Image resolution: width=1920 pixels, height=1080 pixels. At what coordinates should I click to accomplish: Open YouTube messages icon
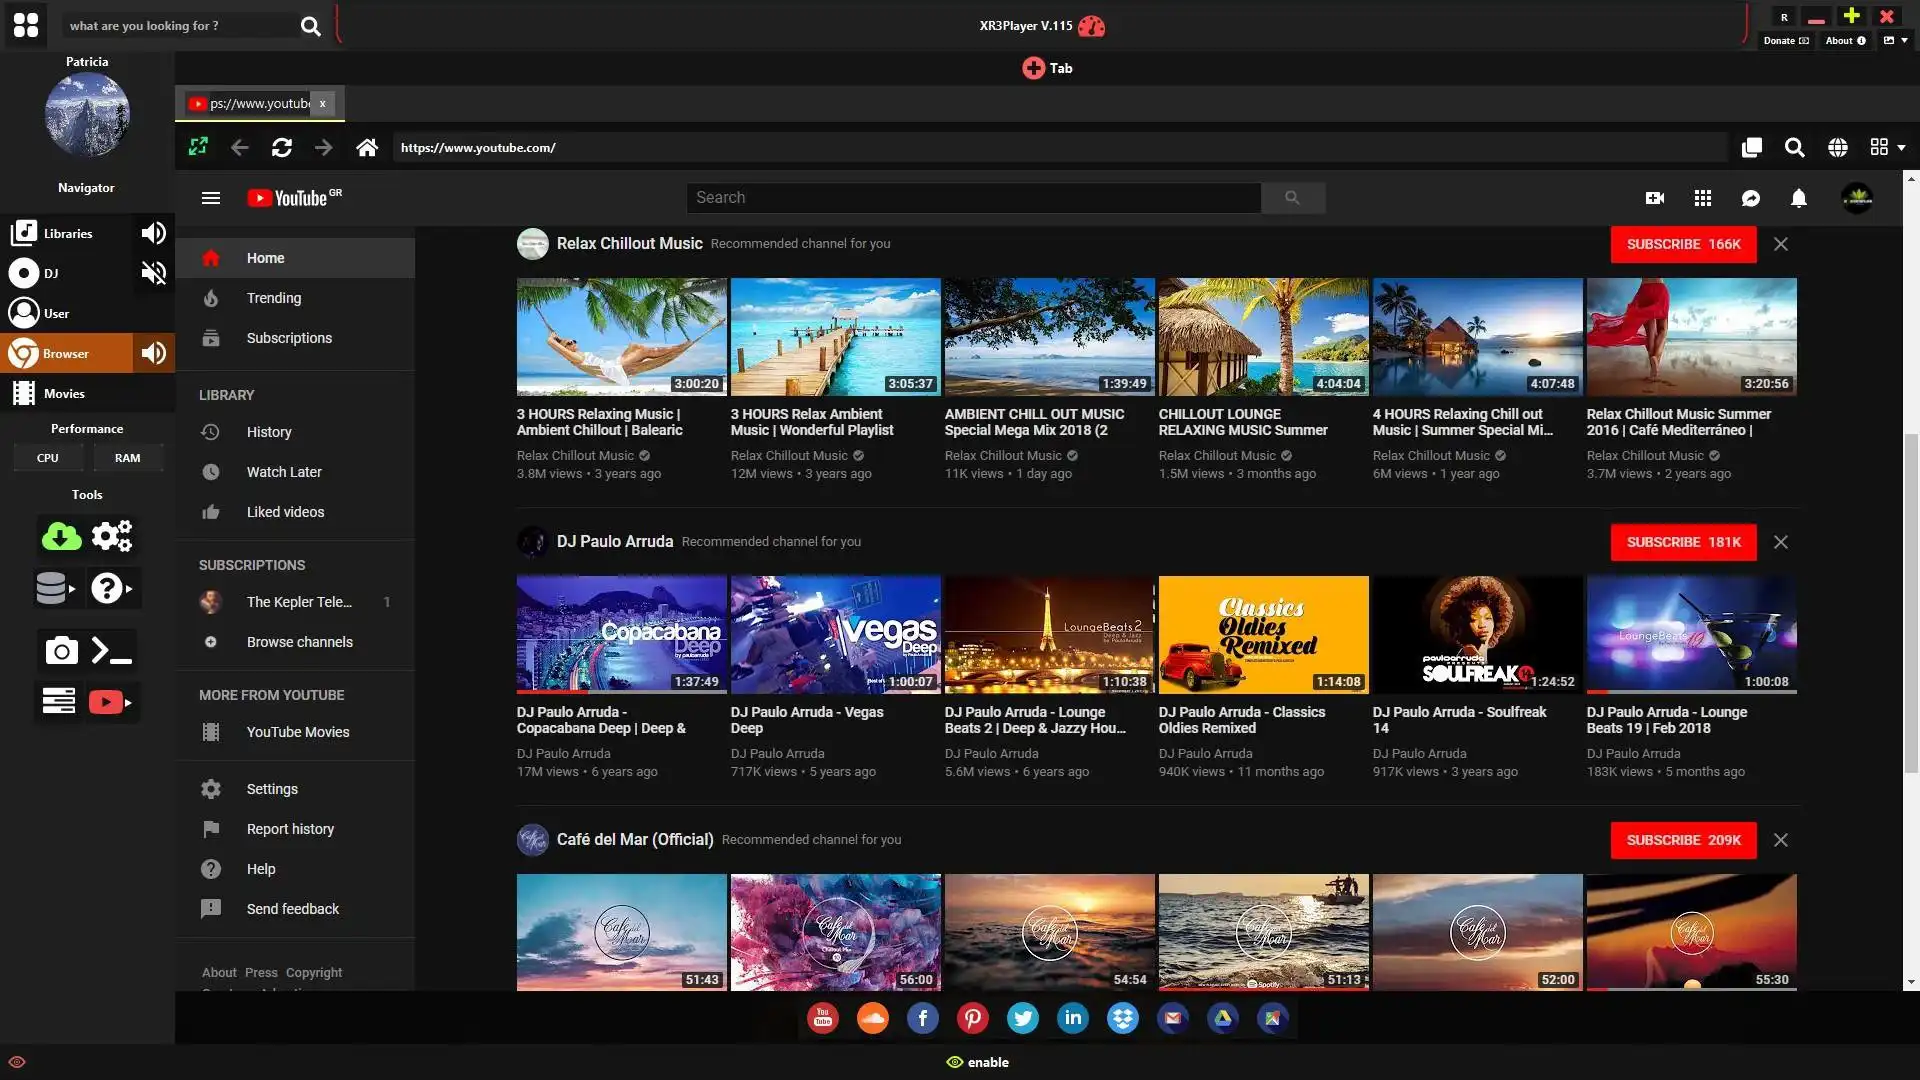click(x=1751, y=198)
